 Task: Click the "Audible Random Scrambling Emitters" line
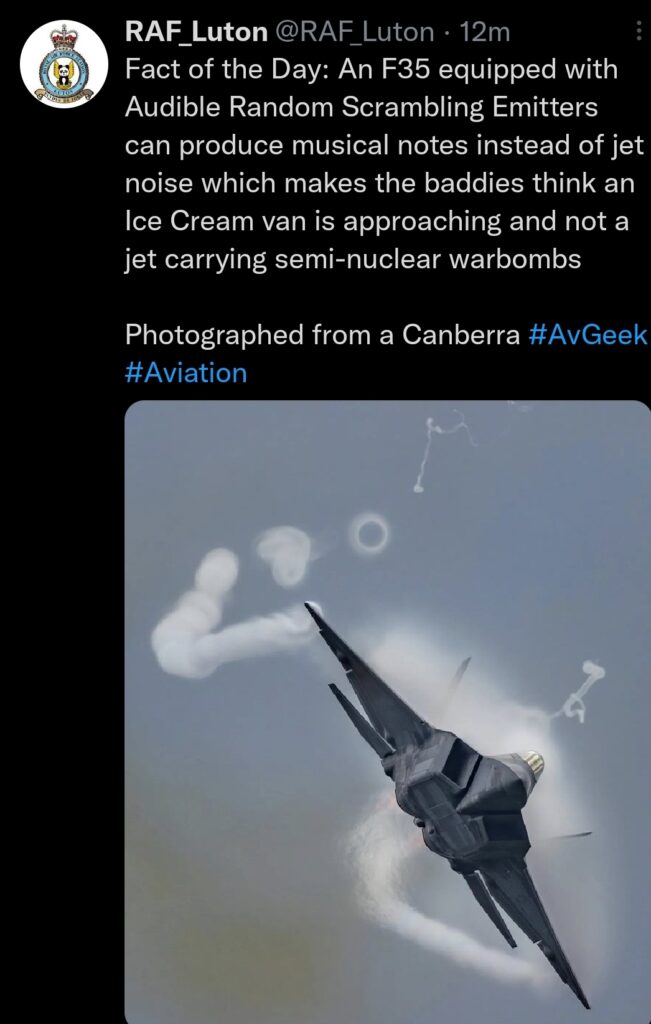[x=361, y=107]
